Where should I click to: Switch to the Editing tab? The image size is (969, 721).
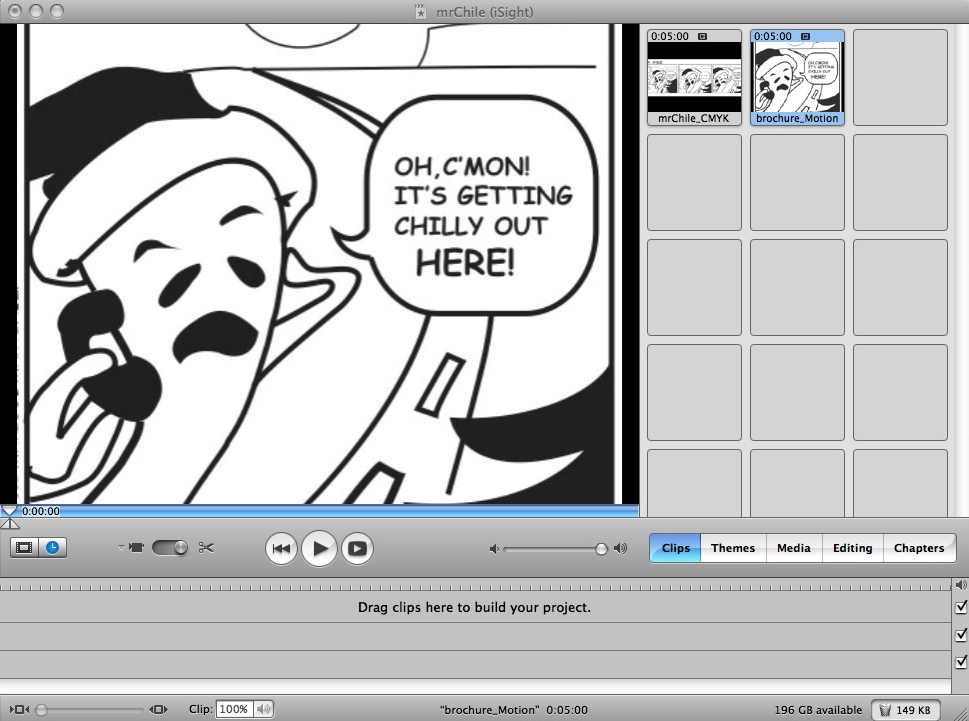tap(852, 548)
